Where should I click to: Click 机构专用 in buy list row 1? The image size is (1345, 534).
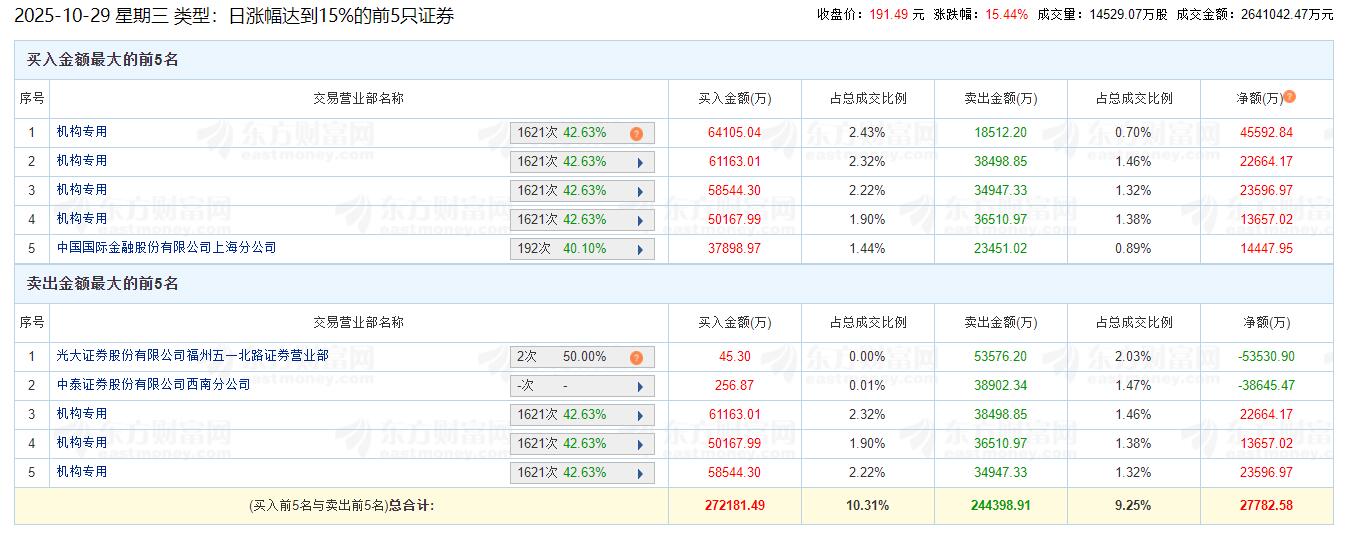(82, 132)
